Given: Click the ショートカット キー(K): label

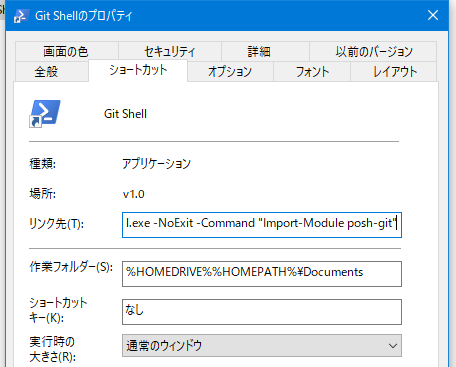Looking at the screenshot, I should pyautogui.click(x=58, y=310).
